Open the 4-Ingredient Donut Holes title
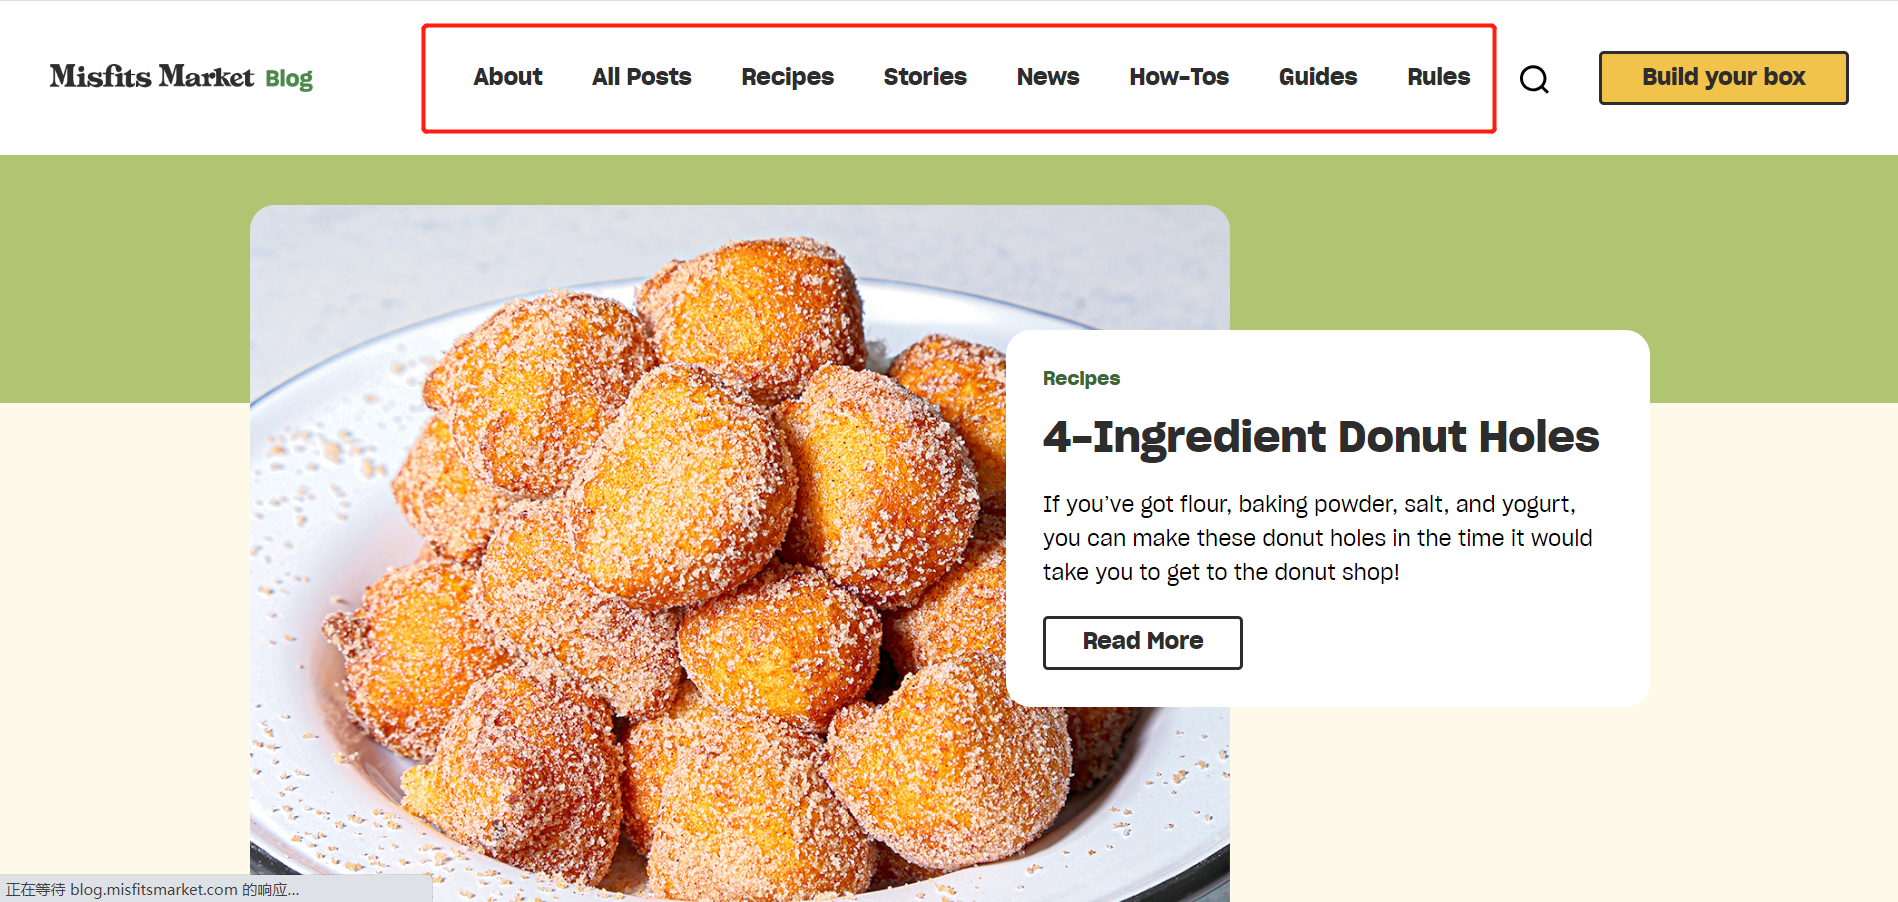The image size is (1898, 902). [1321, 438]
